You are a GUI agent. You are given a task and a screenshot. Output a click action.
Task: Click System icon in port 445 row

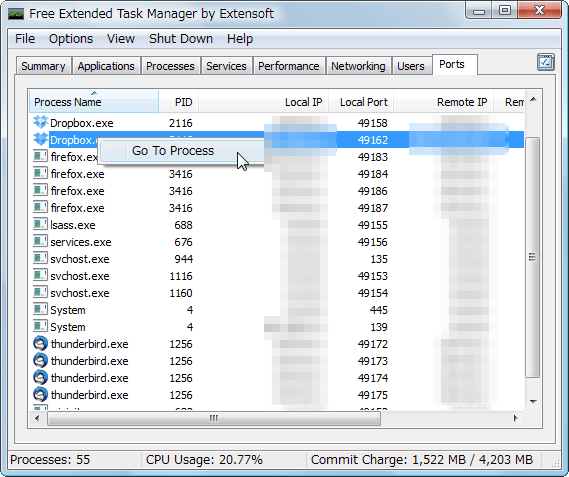click(x=40, y=310)
